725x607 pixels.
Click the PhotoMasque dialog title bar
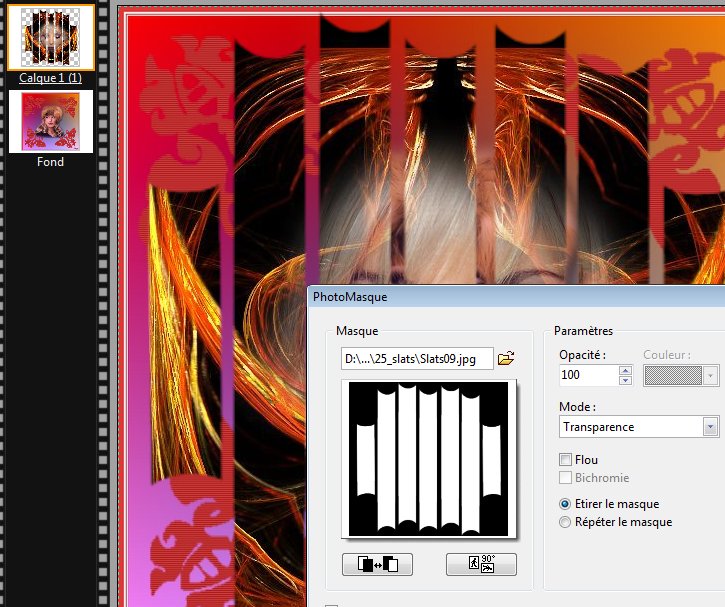pos(500,297)
